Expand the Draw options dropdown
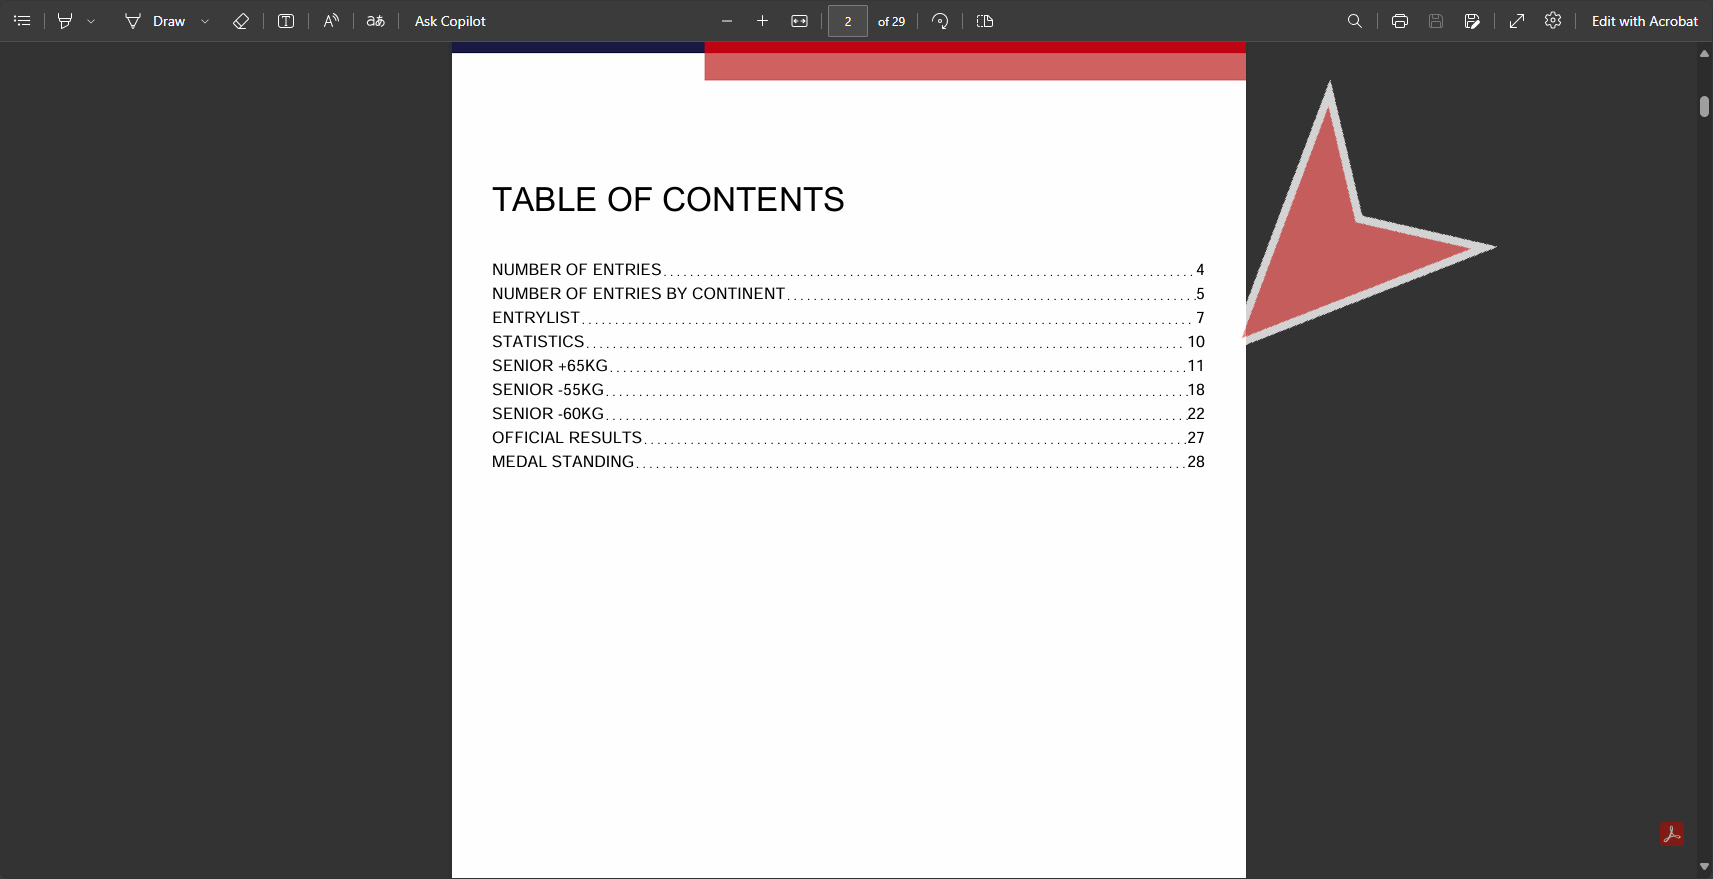The height and width of the screenshot is (879, 1713). [x=205, y=21]
